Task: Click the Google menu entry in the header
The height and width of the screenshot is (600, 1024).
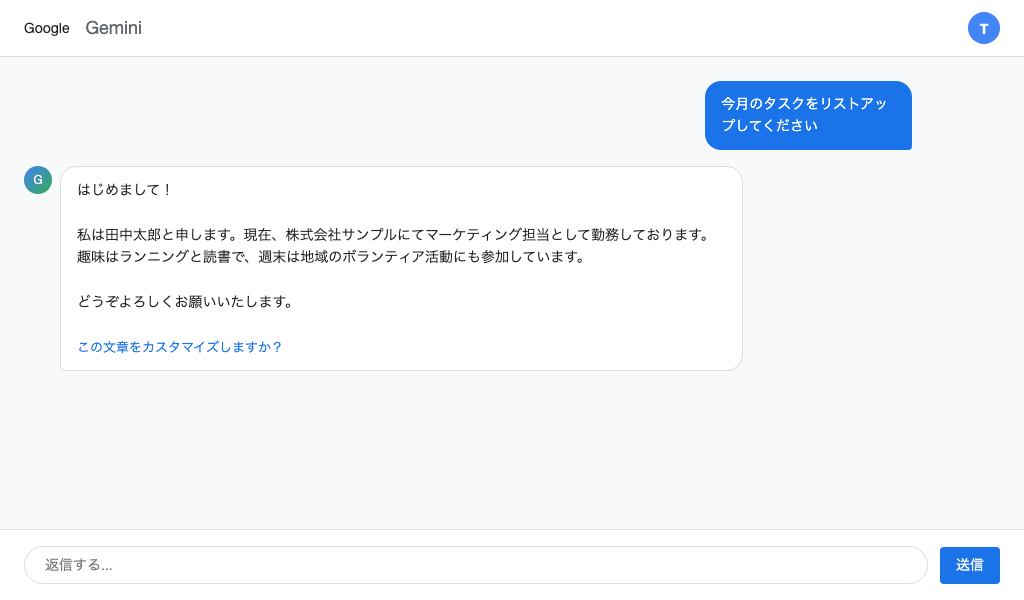Action: tap(46, 28)
